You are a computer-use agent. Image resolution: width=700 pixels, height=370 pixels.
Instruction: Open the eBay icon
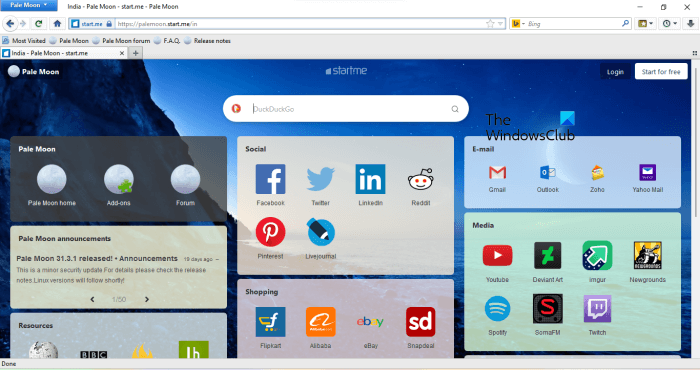pos(370,322)
